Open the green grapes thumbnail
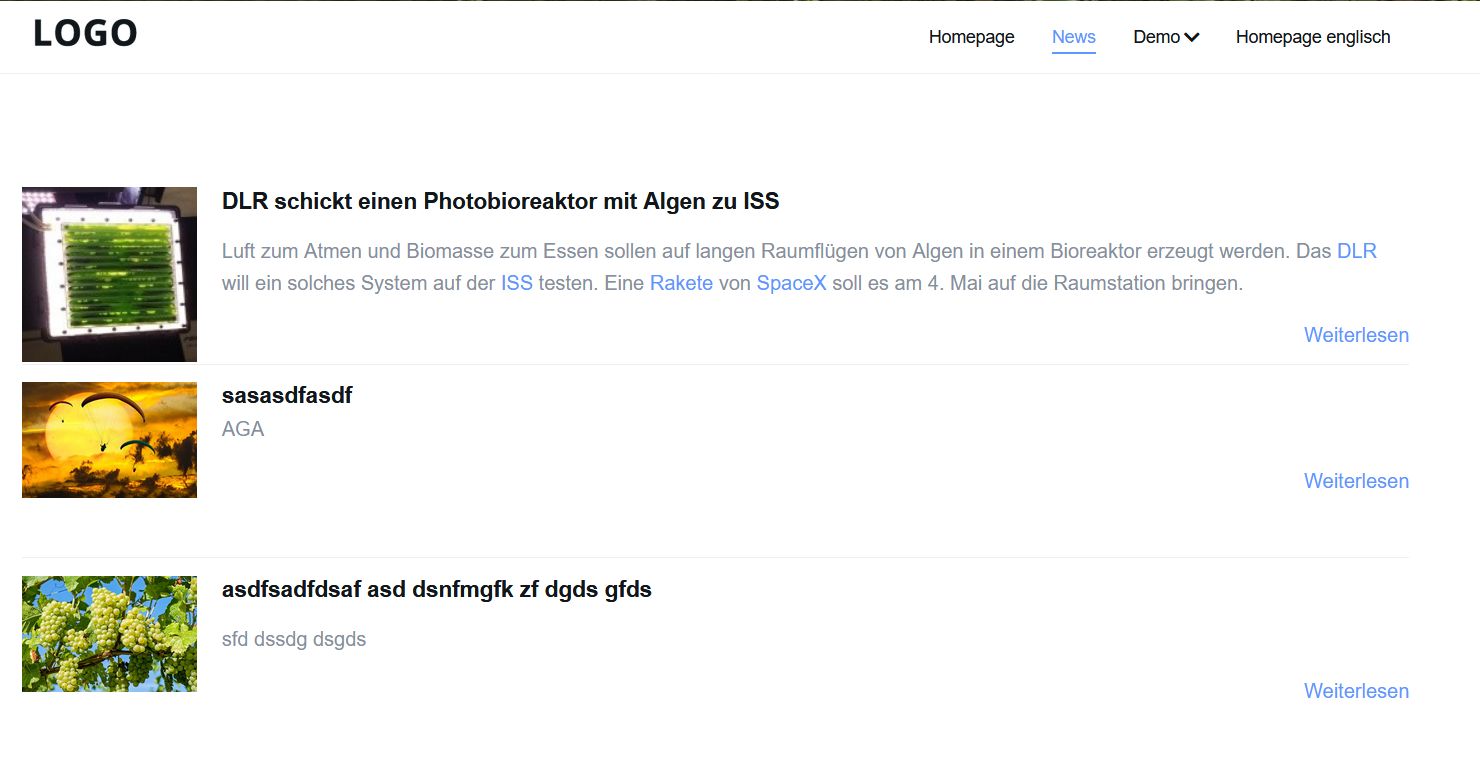1480x765 pixels. pos(109,634)
